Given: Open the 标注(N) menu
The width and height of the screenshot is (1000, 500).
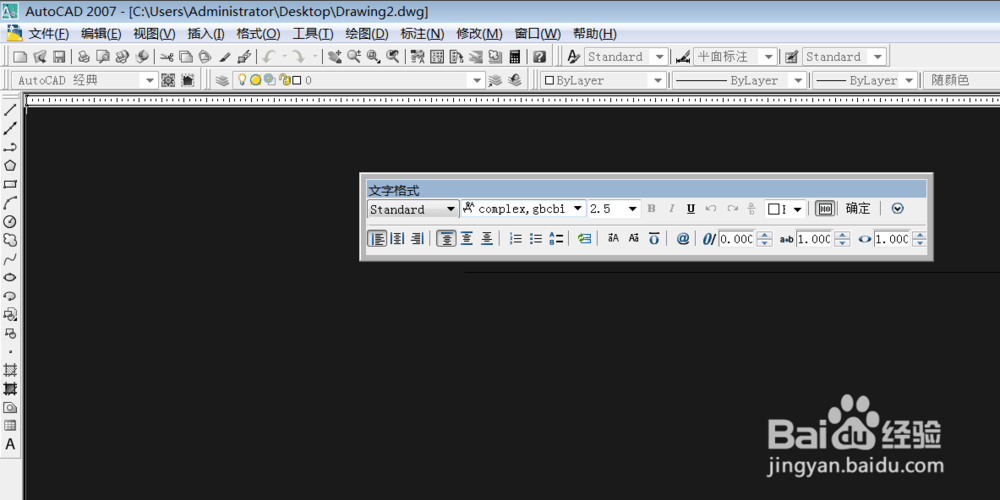Looking at the screenshot, I should coord(422,34).
